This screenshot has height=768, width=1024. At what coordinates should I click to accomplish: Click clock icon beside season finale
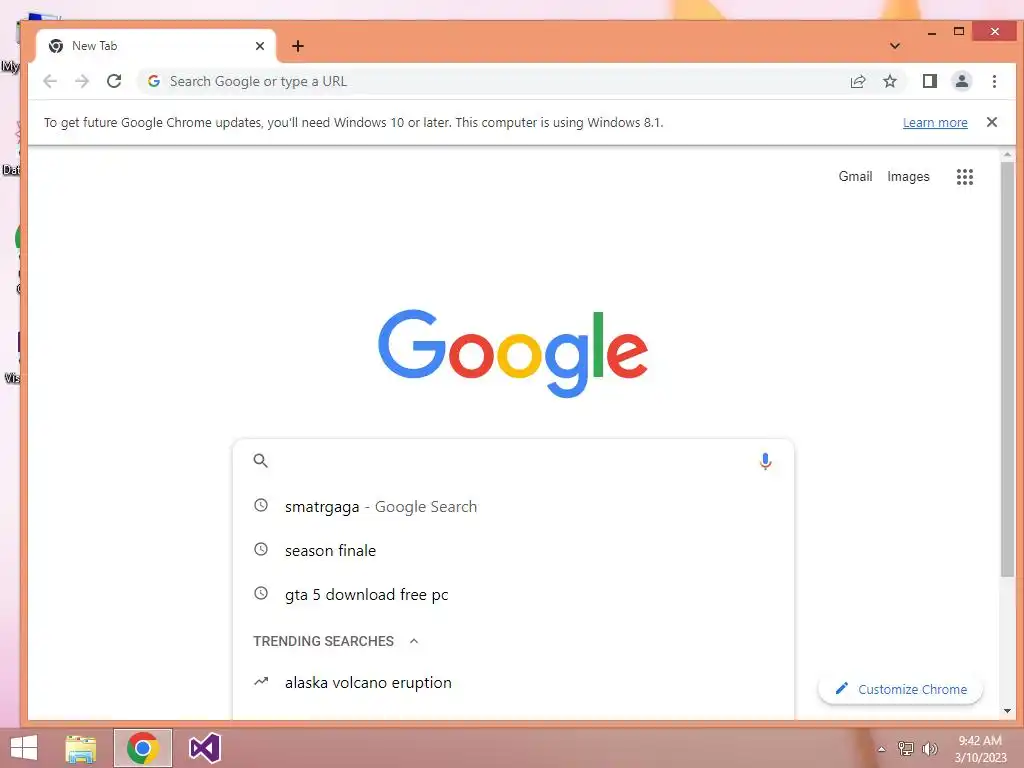[261, 549]
